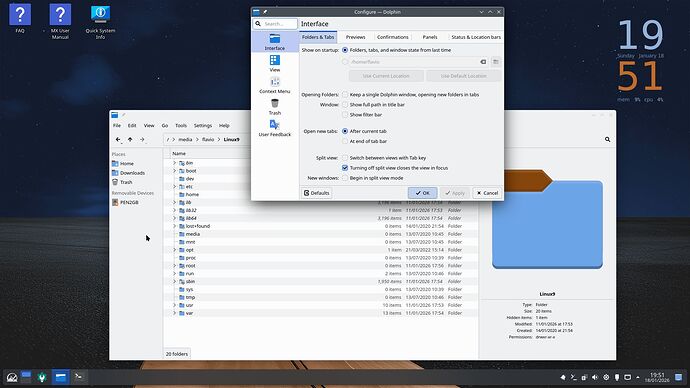Click the blue folder preview thumbnail
This screenshot has height=388, width=690.
tap(547, 219)
